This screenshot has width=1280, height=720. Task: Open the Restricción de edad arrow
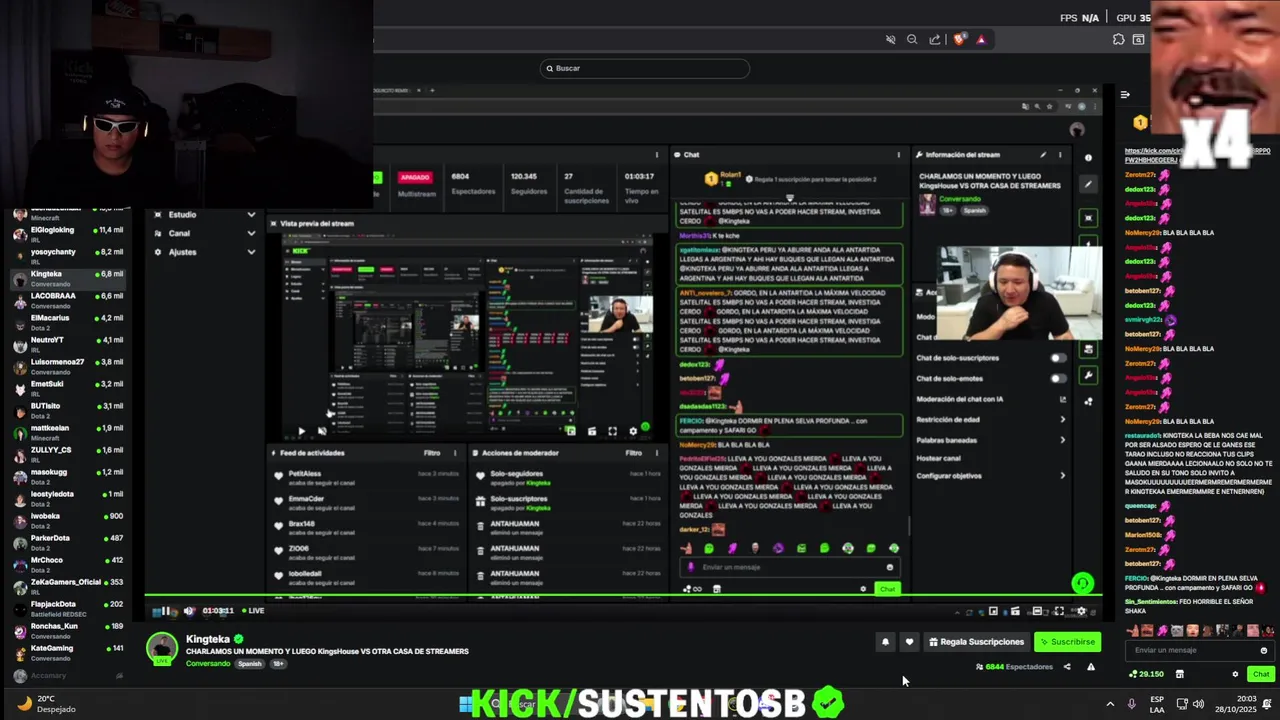coord(1062,420)
